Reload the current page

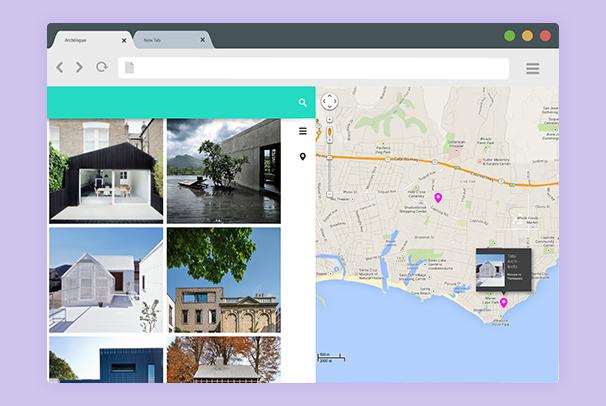(x=101, y=68)
